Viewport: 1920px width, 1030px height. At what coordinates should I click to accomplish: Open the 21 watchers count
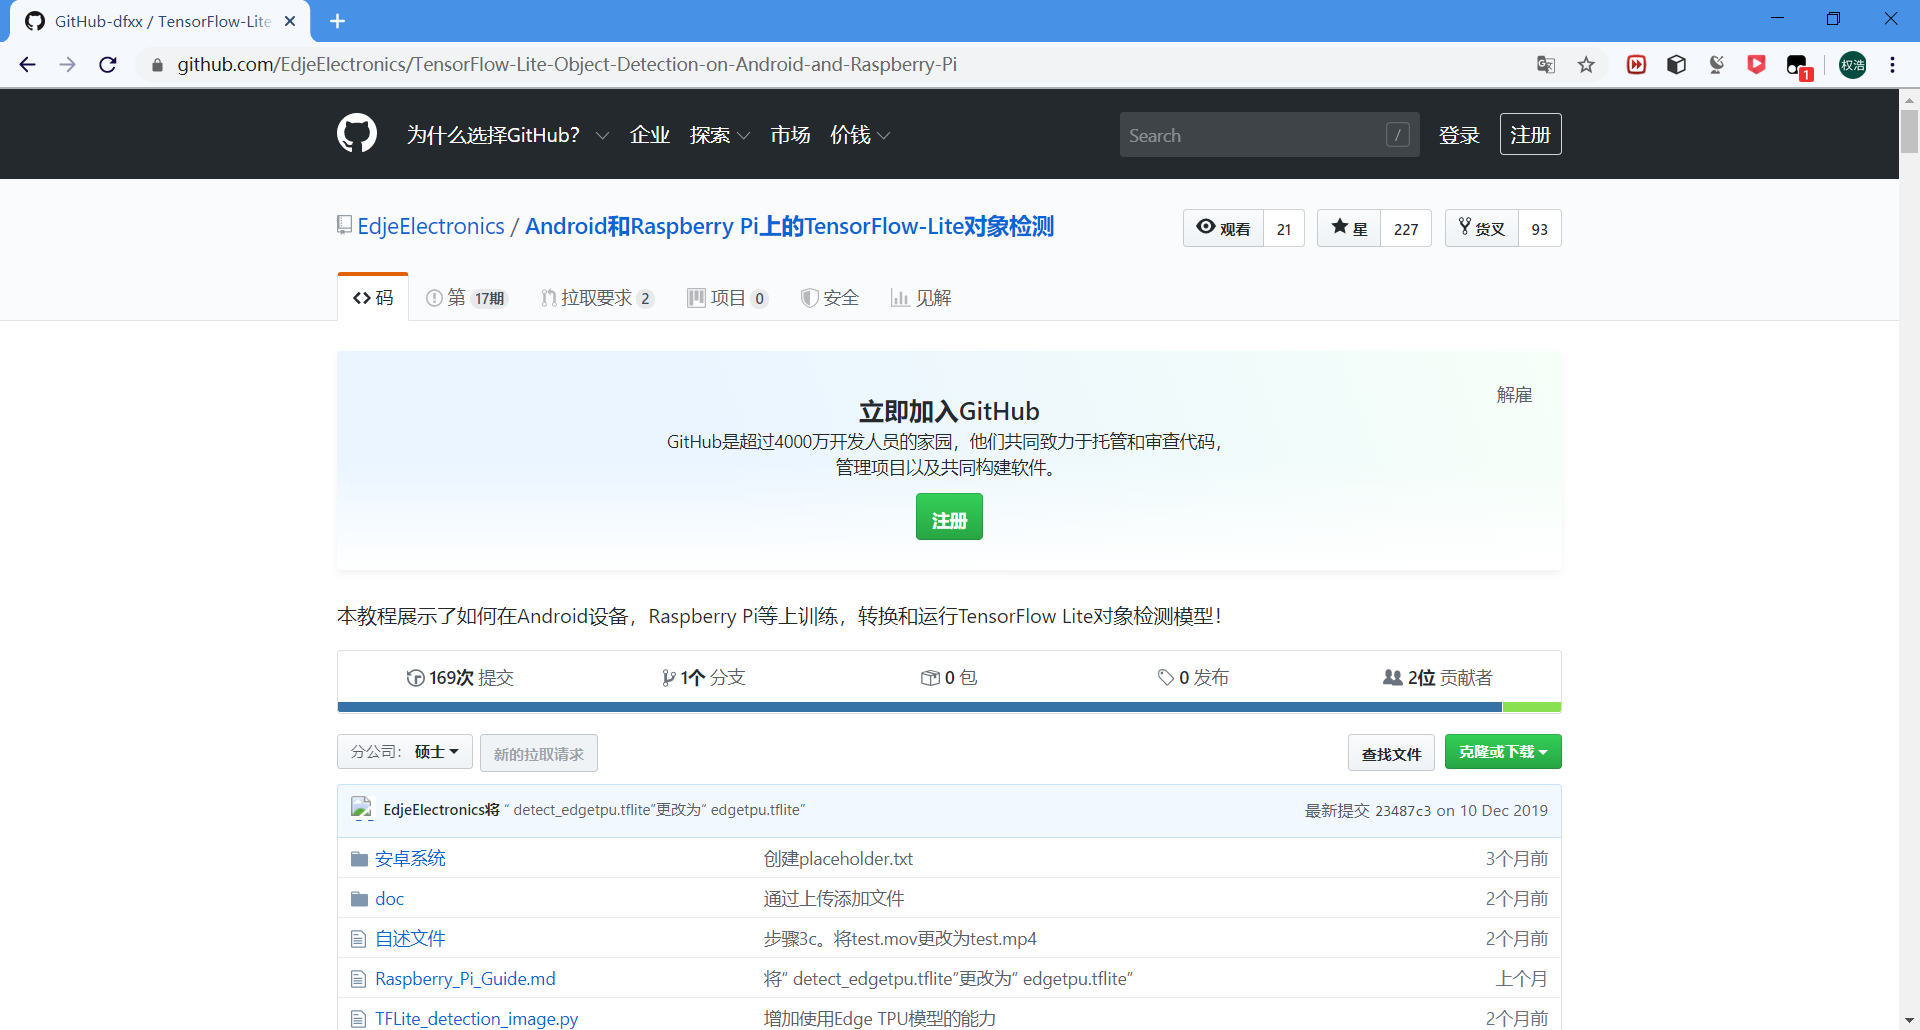coord(1284,228)
